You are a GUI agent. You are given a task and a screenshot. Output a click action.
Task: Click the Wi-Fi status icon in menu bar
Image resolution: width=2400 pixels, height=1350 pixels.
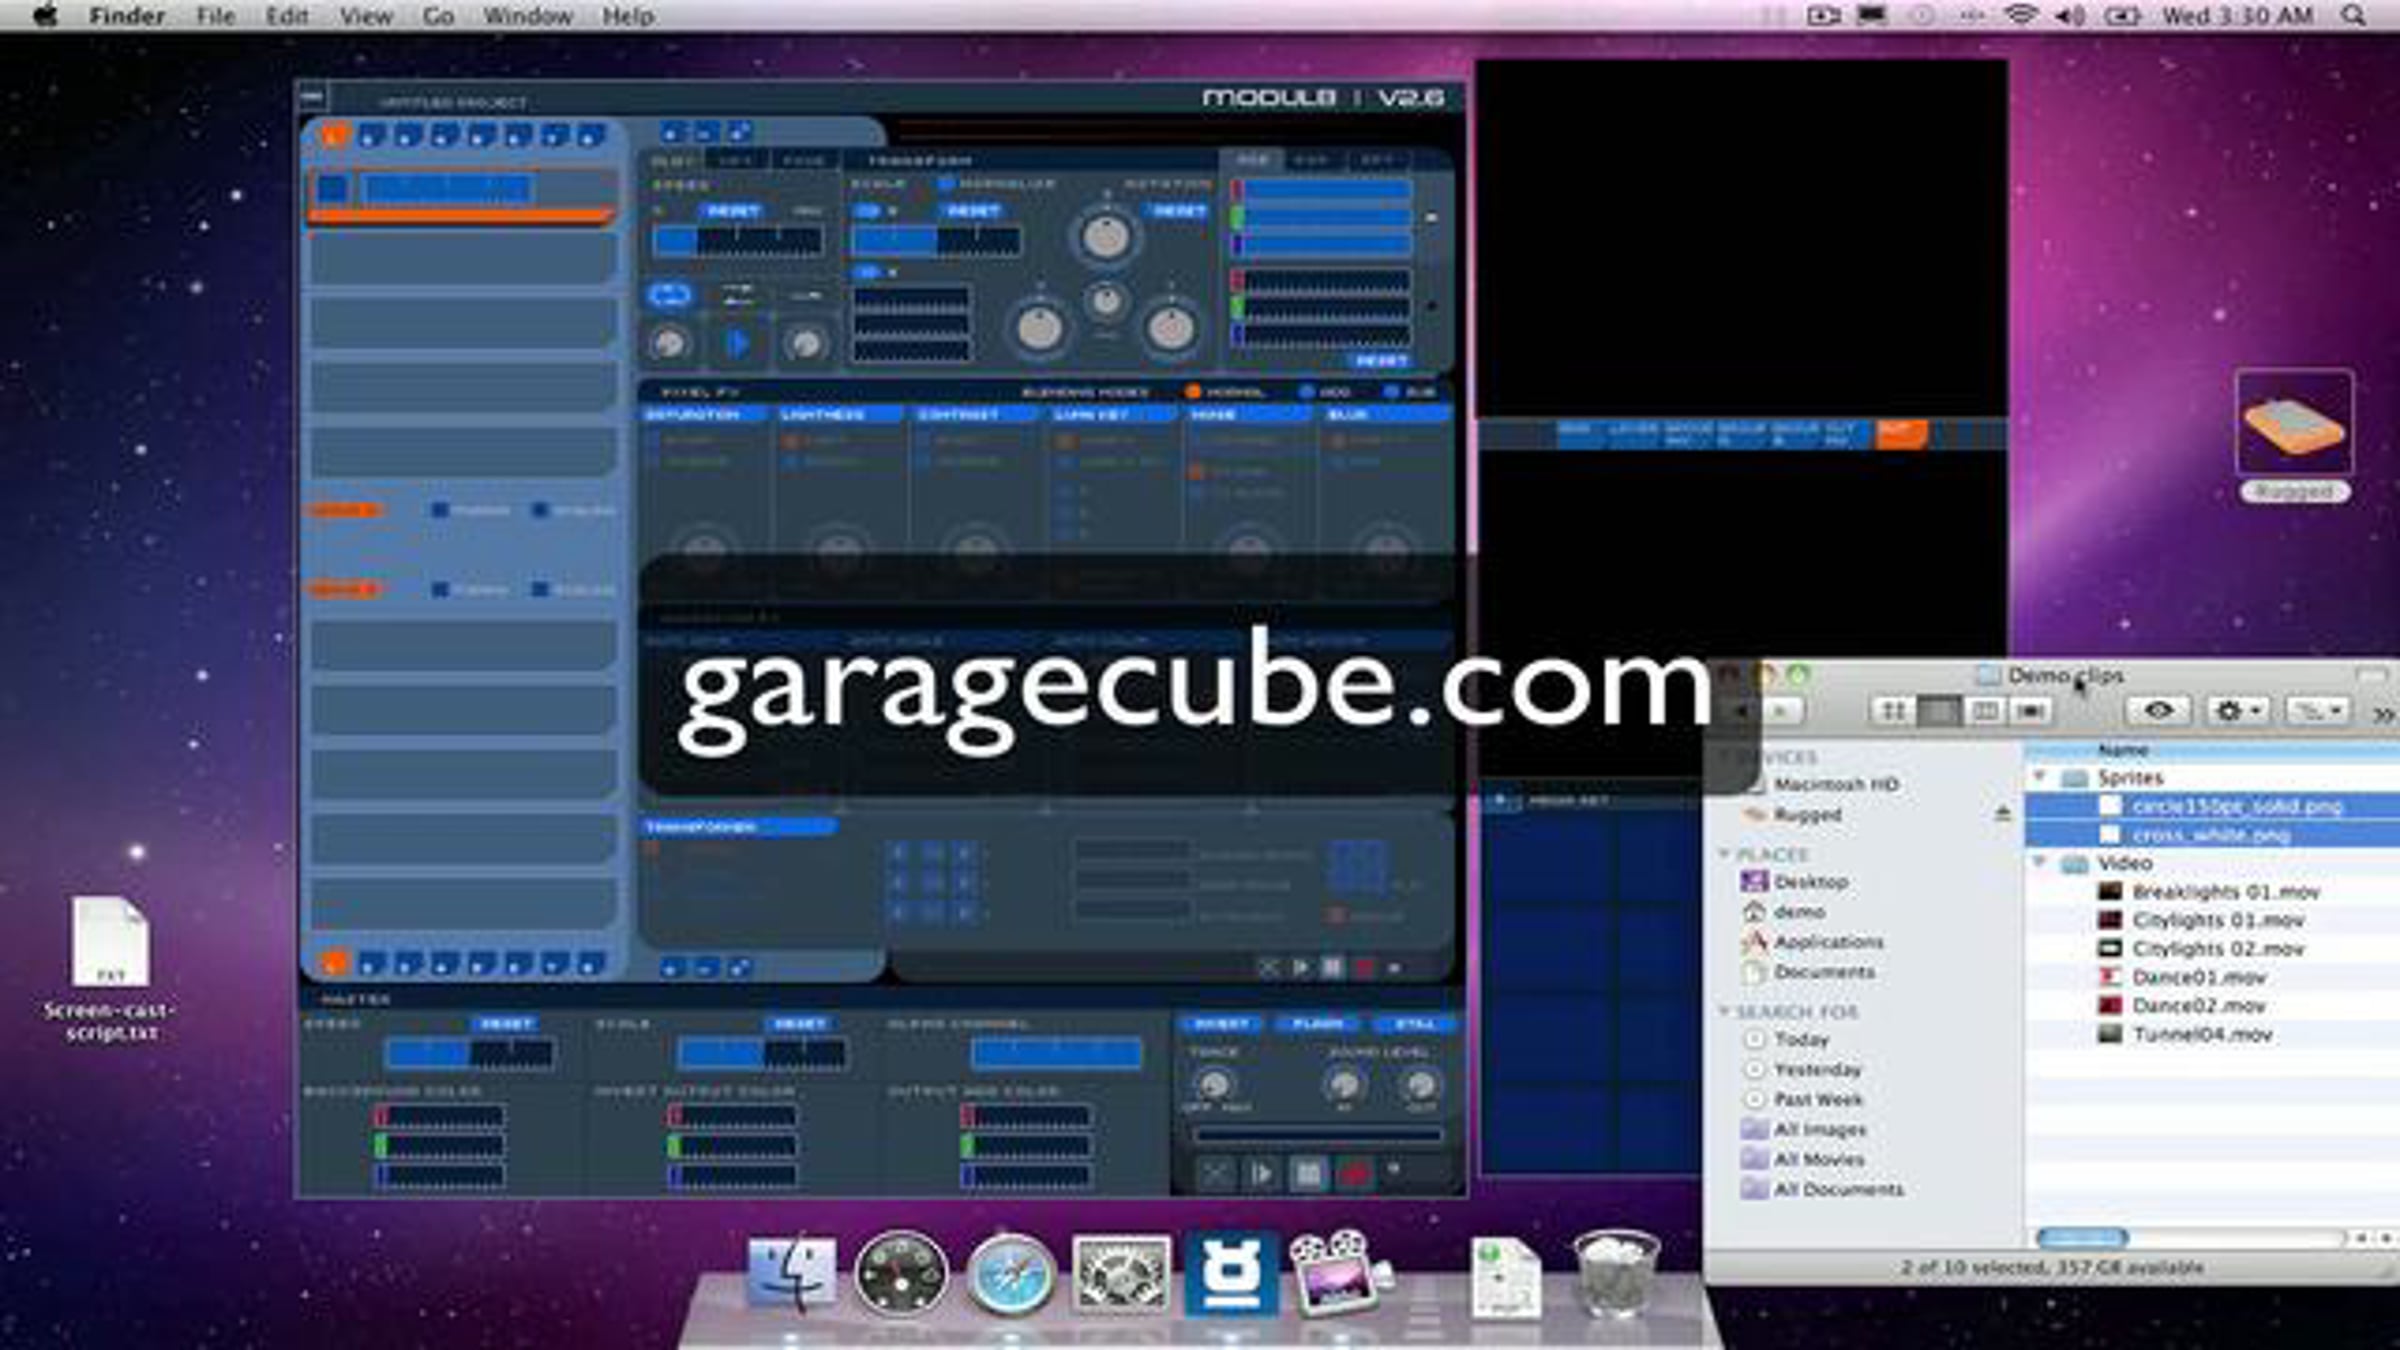[2021, 16]
